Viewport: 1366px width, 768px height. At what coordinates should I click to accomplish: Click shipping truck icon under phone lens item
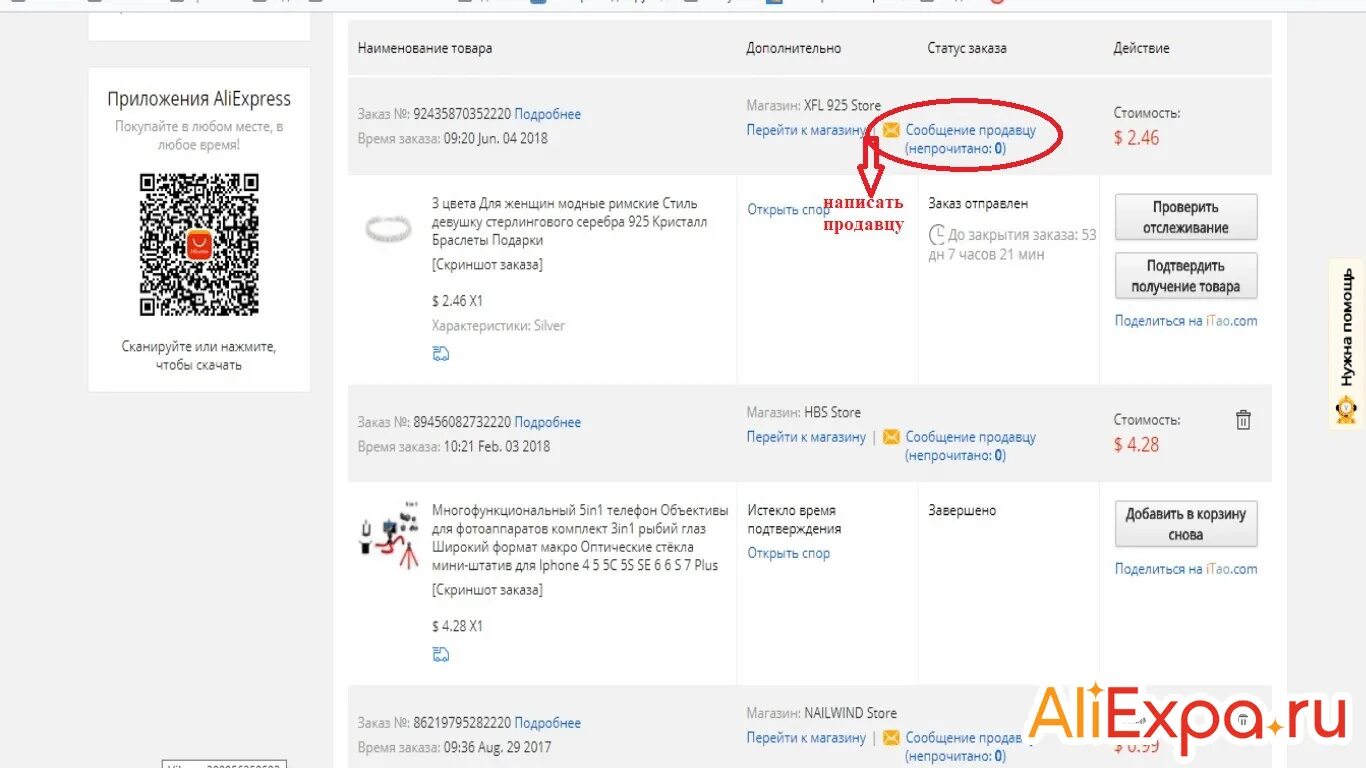pyautogui.click(x=441, y=654)
